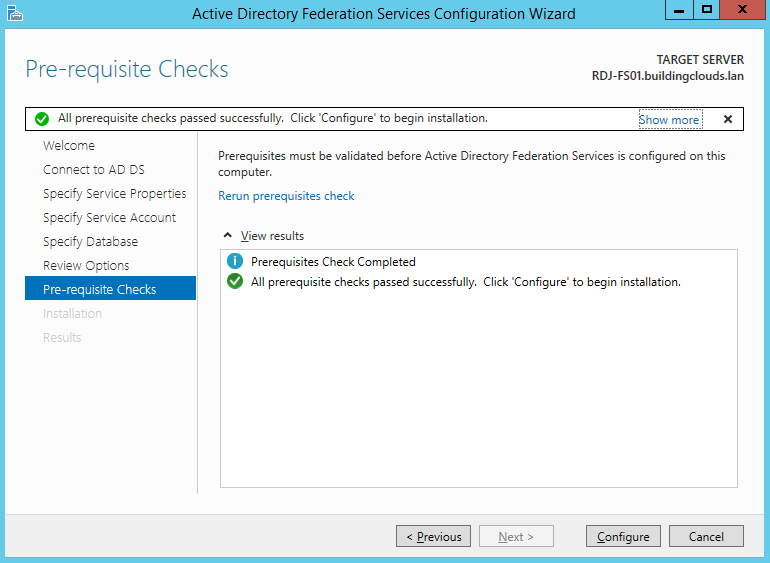Select Specify Service Properties step

[114, 194]
